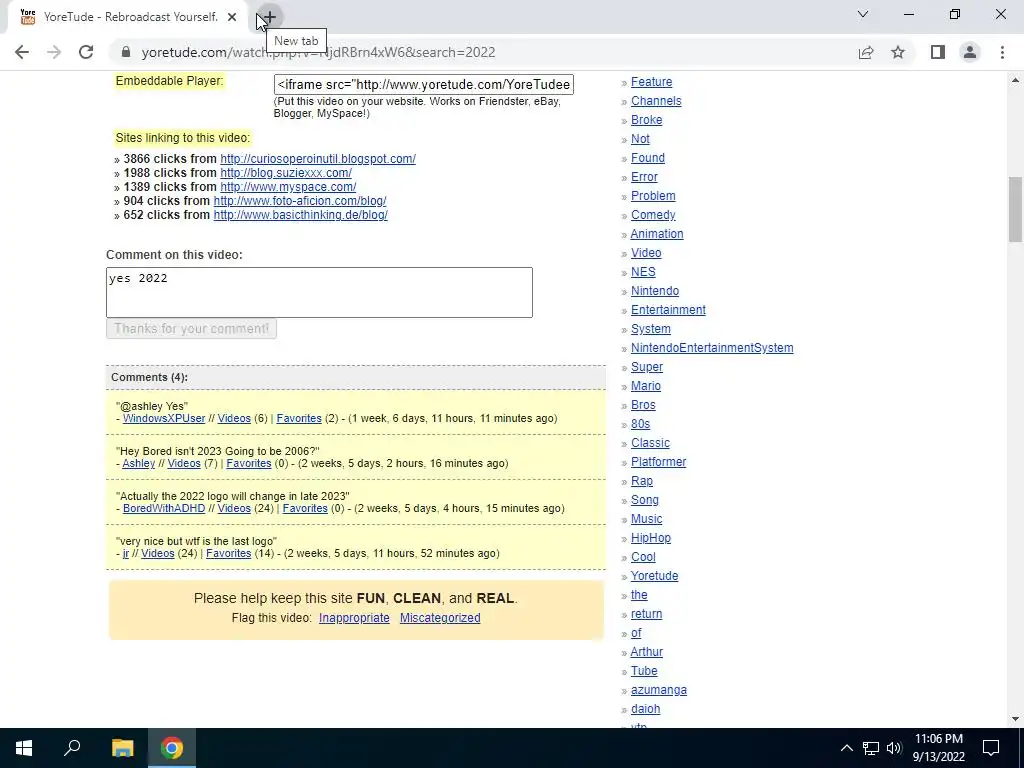Open the volume speaker tray icon
Image resolution: width=1024 pixels, height=768 pixels.
point(894,748)
